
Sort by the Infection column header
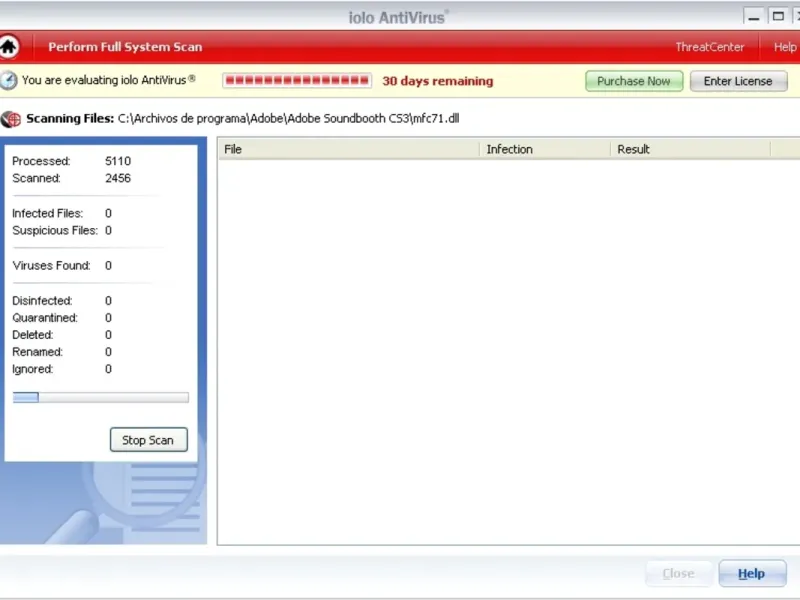545,149
